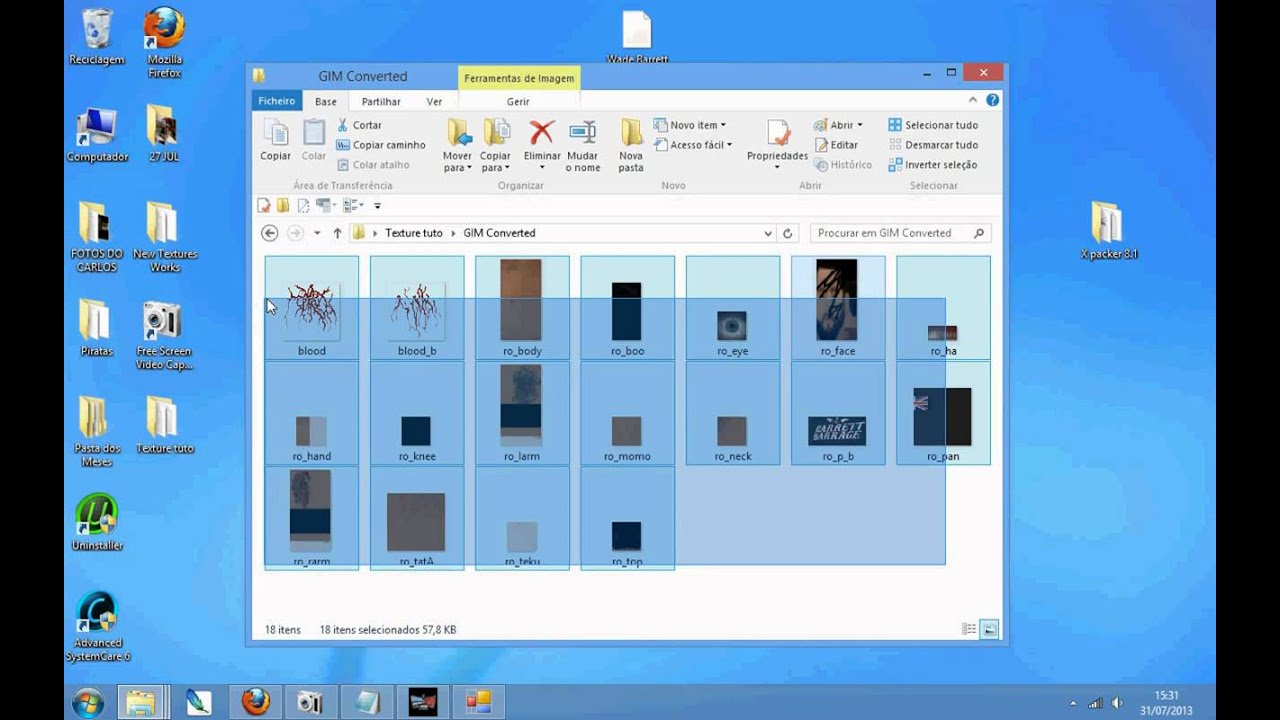Select the Computador desktop icon
The height and width of the screenshot is (720, 1280).
[x=97, y=134]
